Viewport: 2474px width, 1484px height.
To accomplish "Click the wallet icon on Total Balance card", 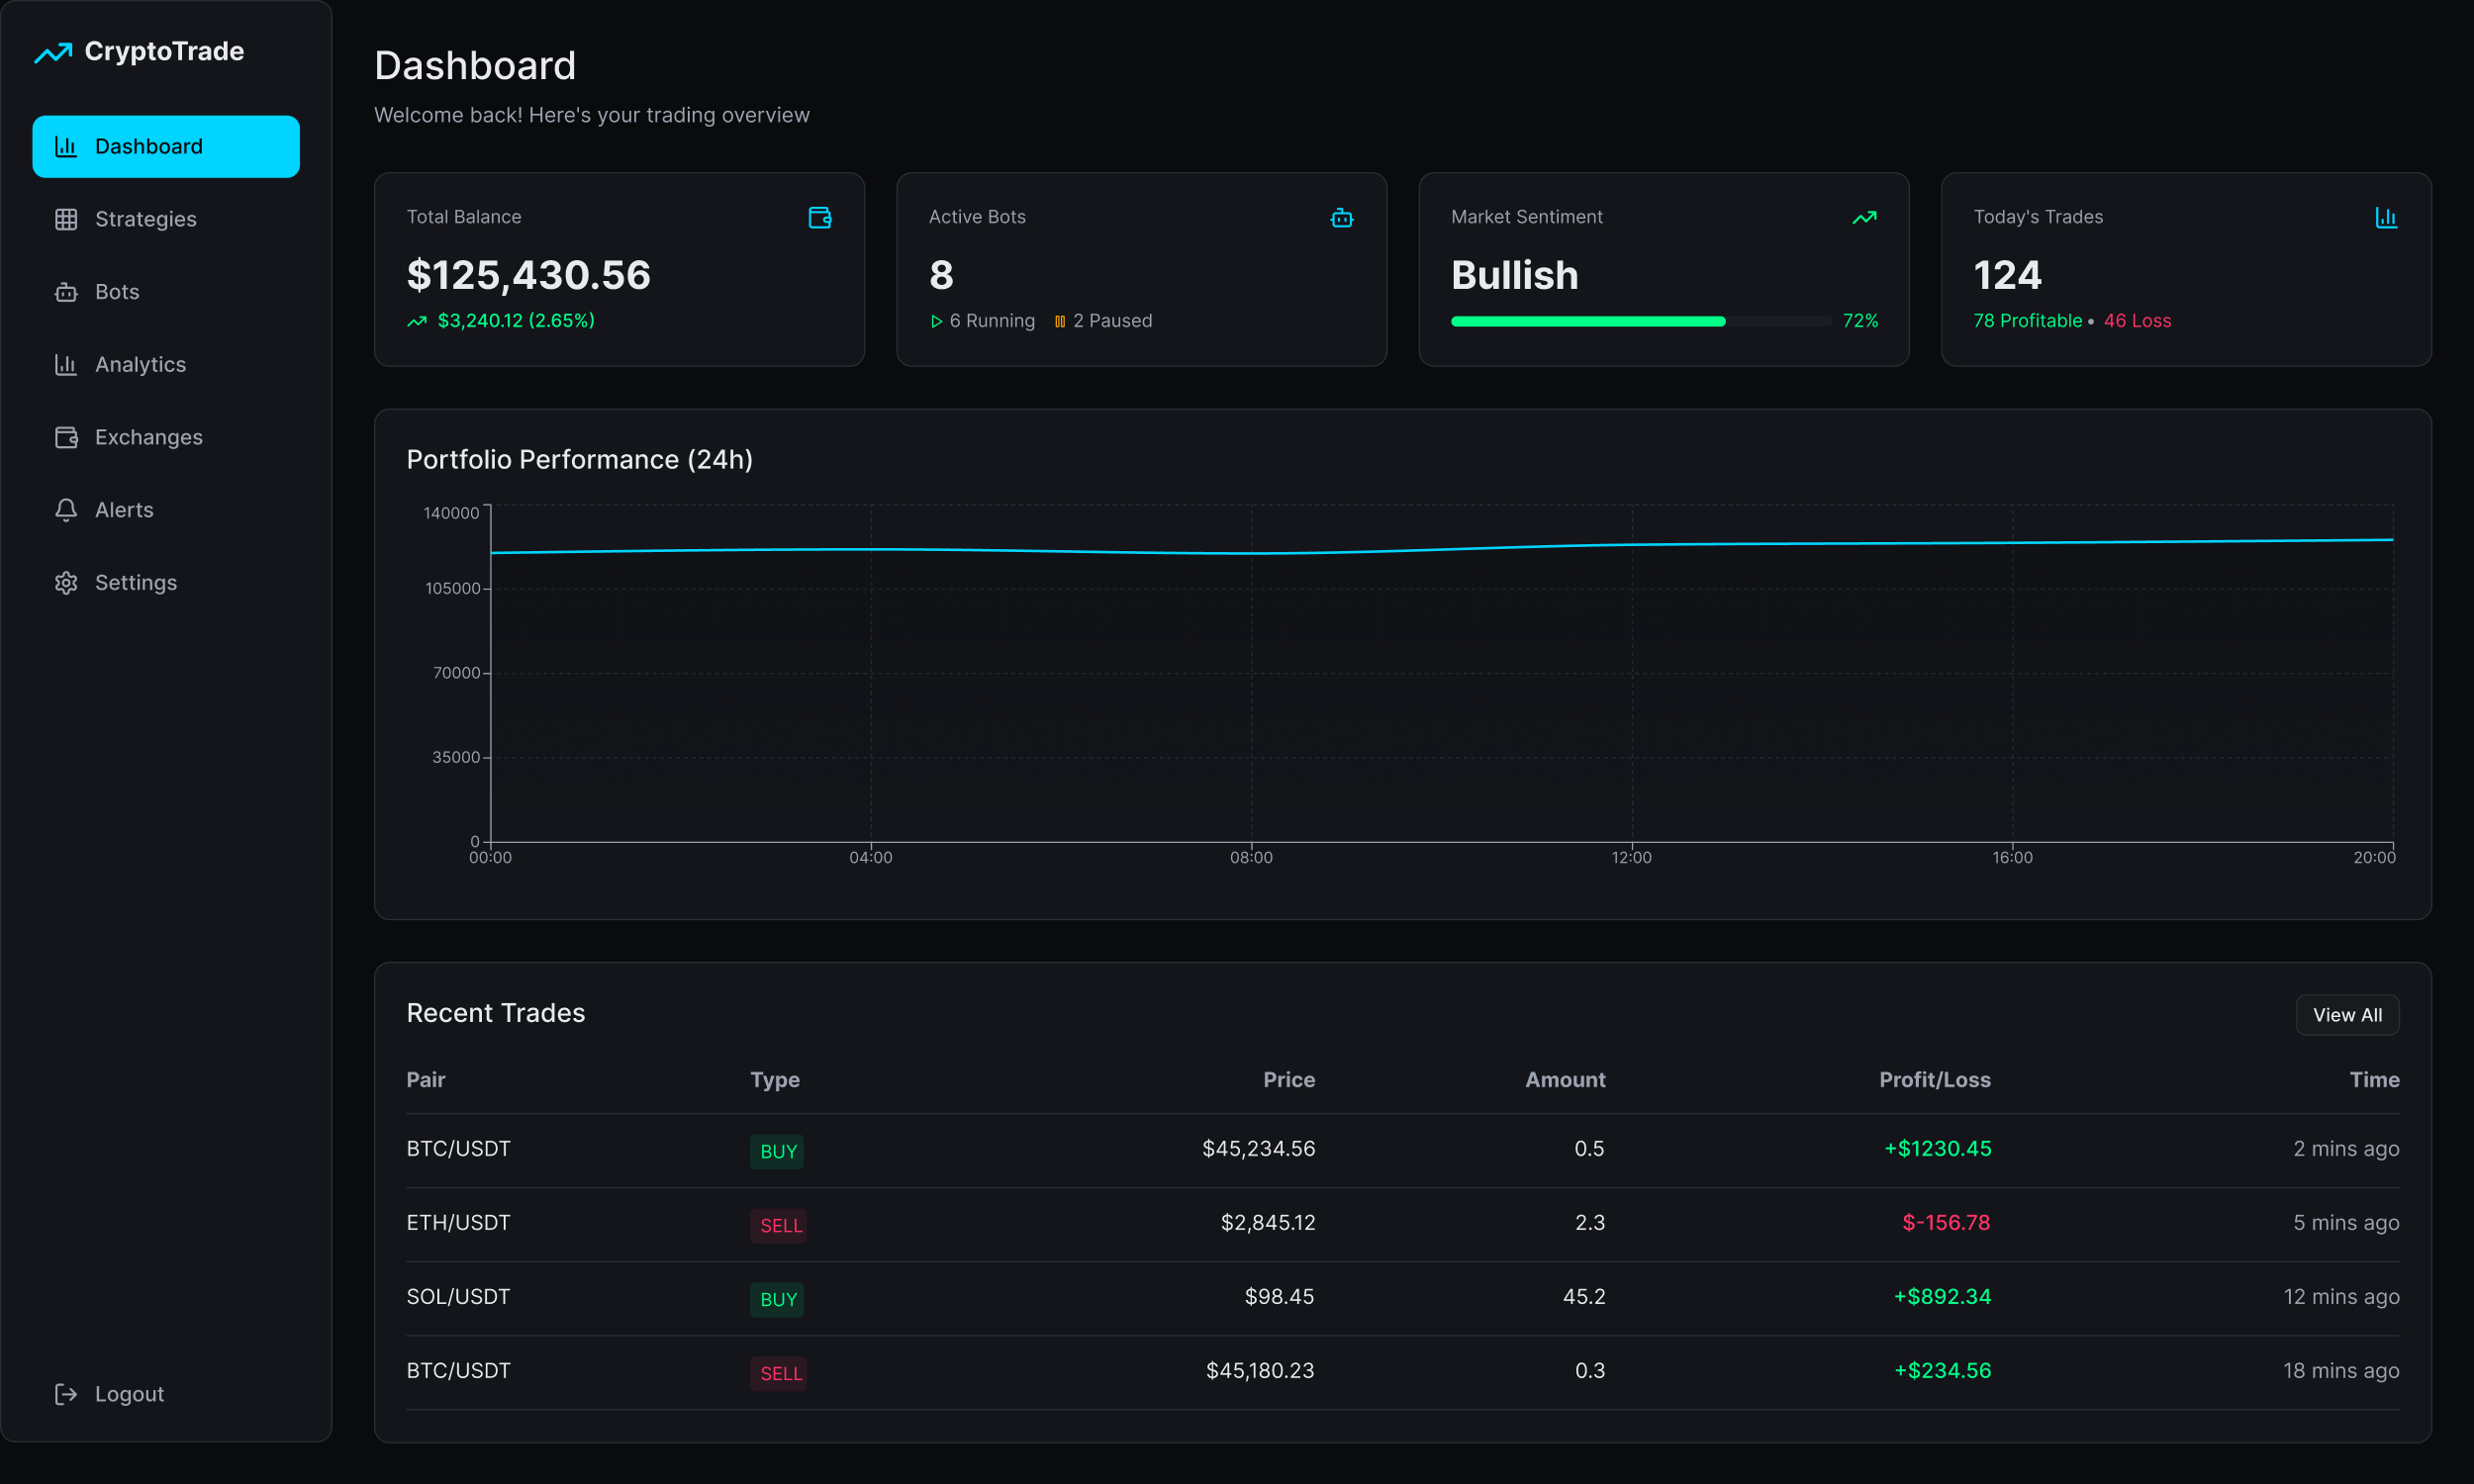I will 820,217.
